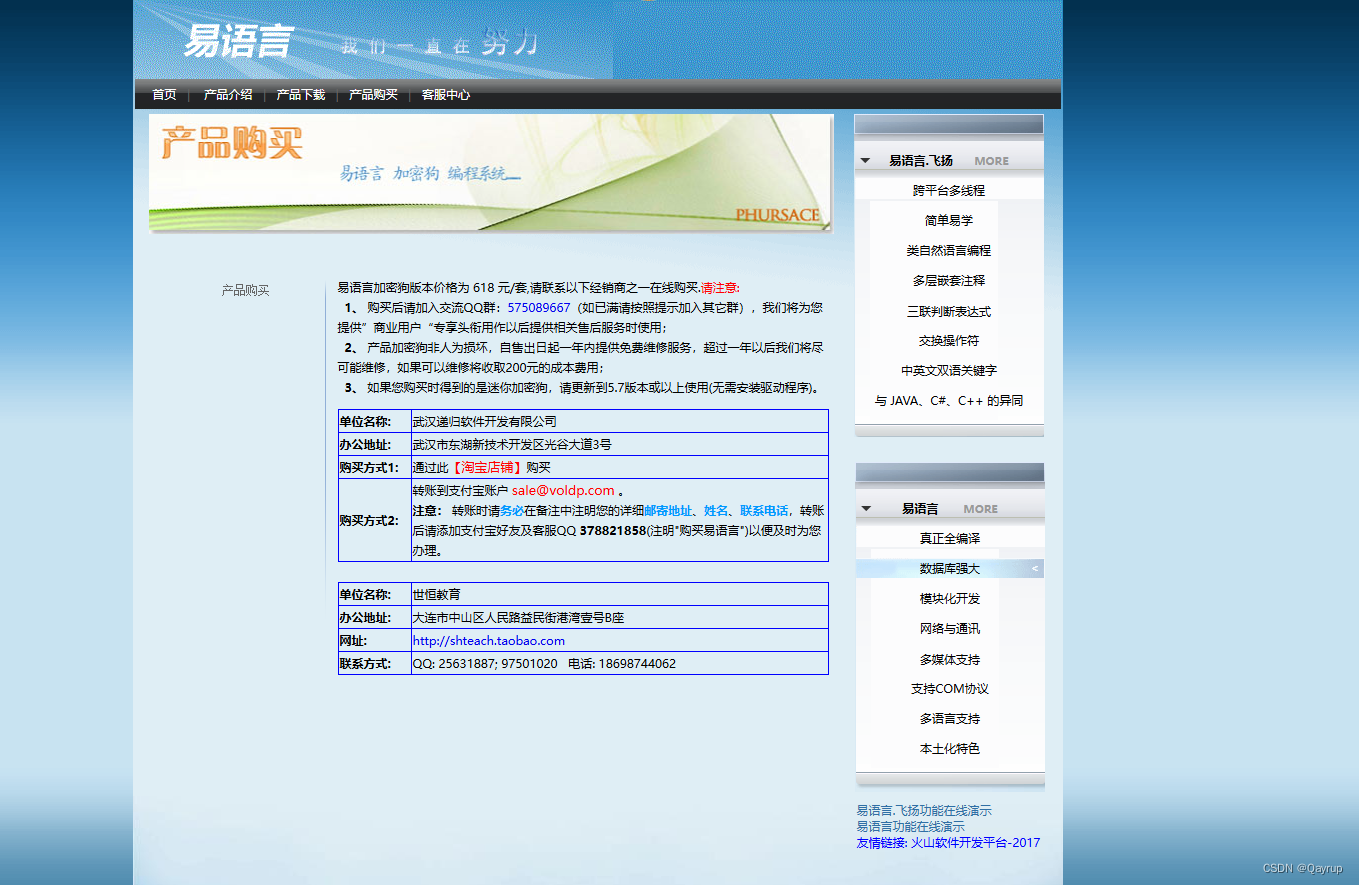The image size is (1359, 885).
Task: Click the 世恒教育 company name cell
Action: coord(620,594)
